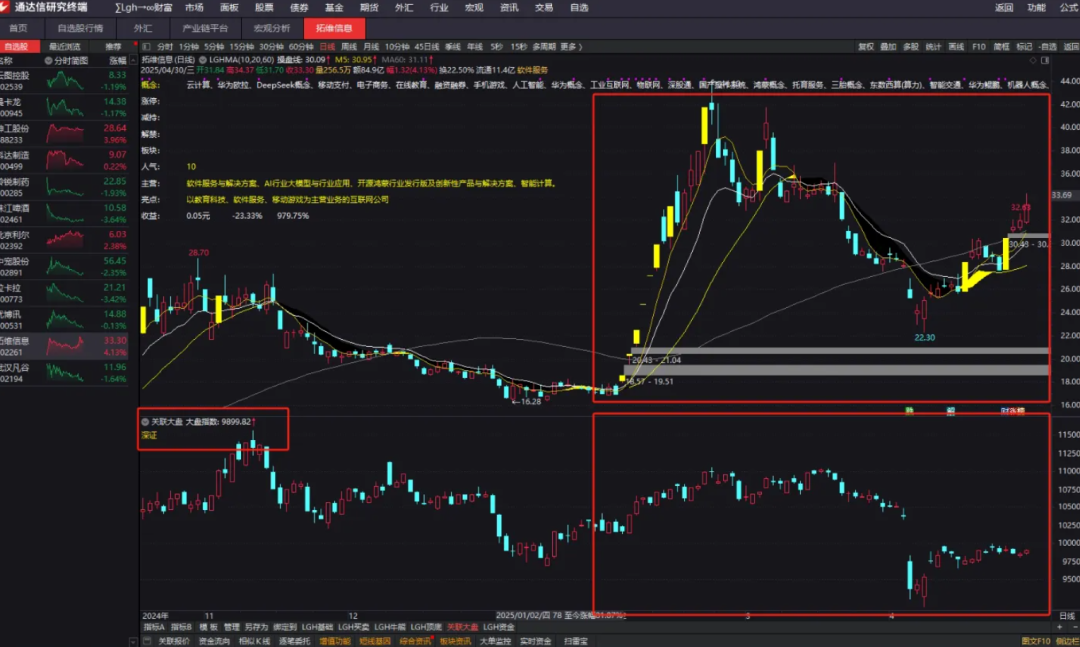This screenshot has width=1080, height=647.
Task: Toggle the panel layout icon before 分时
Action: coord(146,47)
